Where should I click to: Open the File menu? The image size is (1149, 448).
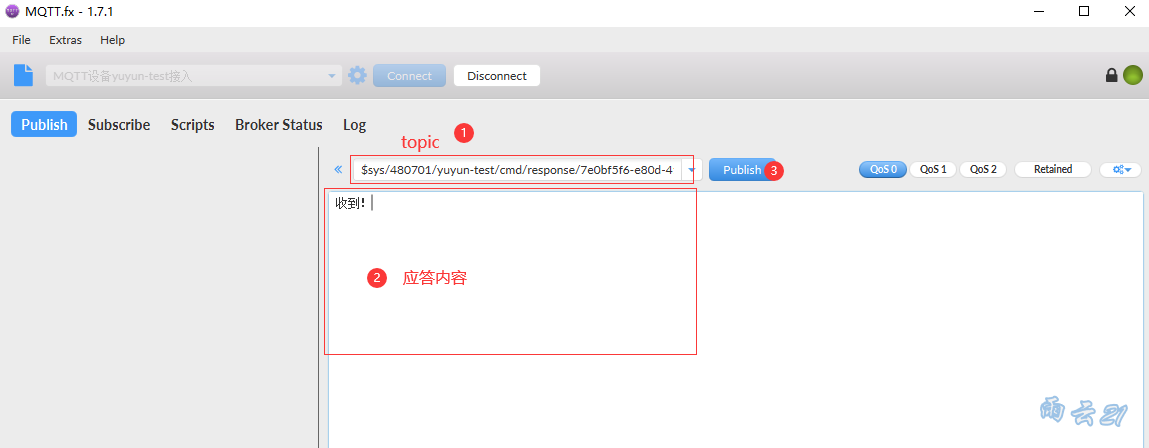(x=21, y=40)
